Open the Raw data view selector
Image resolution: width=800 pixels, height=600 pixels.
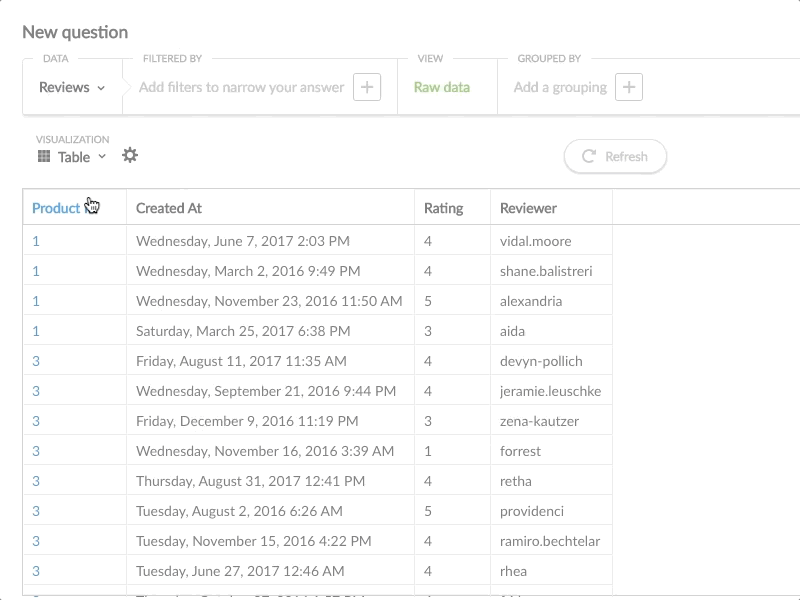coord(441,87)
